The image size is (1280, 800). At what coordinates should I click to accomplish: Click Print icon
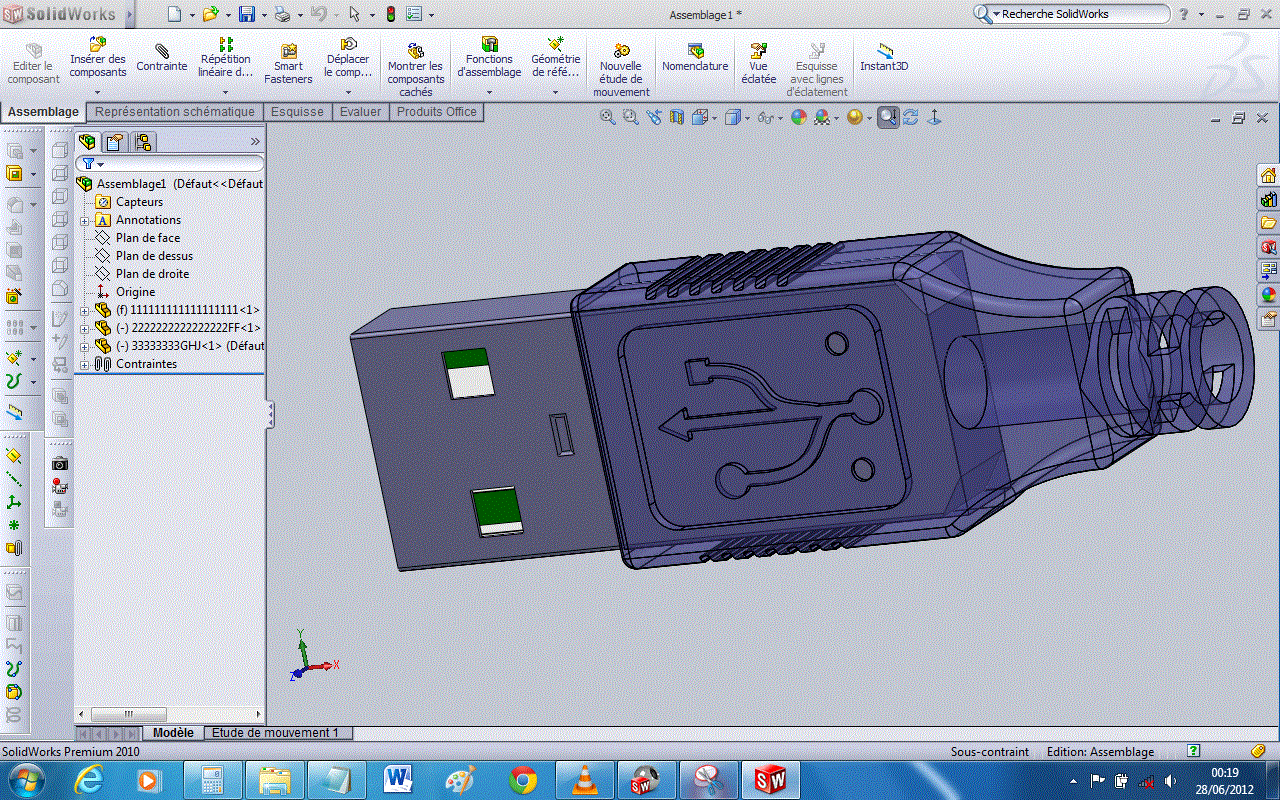[282, 14]
